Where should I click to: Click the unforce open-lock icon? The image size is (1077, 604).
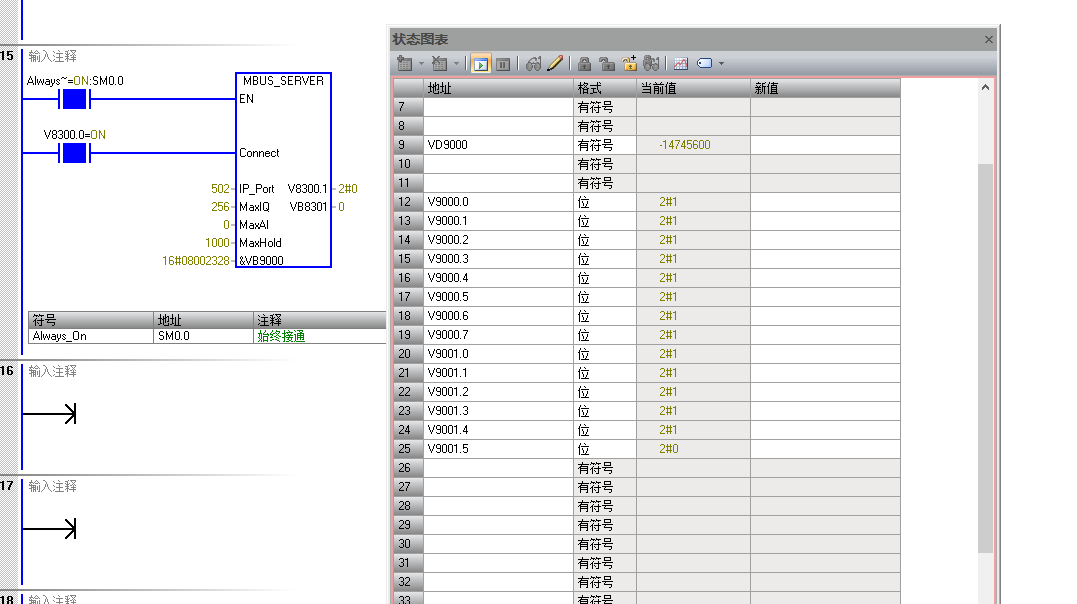click(x=607, y=63)
